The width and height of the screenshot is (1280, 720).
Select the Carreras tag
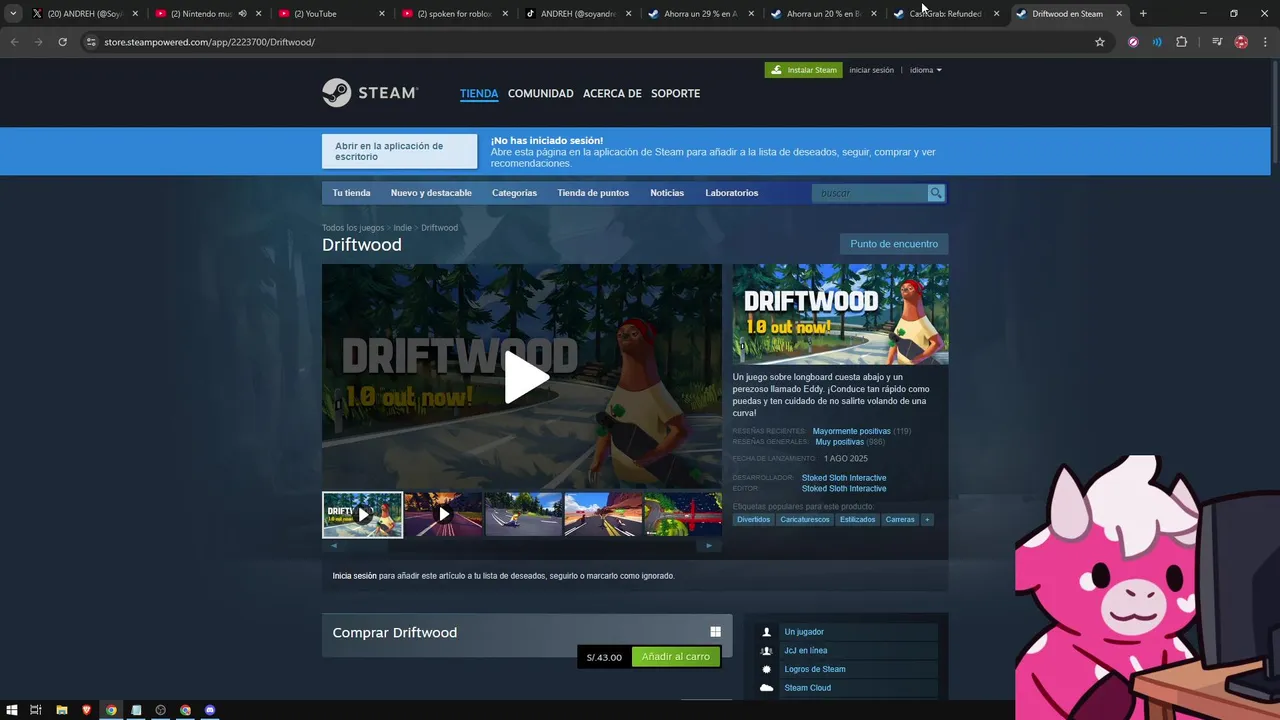900,520
